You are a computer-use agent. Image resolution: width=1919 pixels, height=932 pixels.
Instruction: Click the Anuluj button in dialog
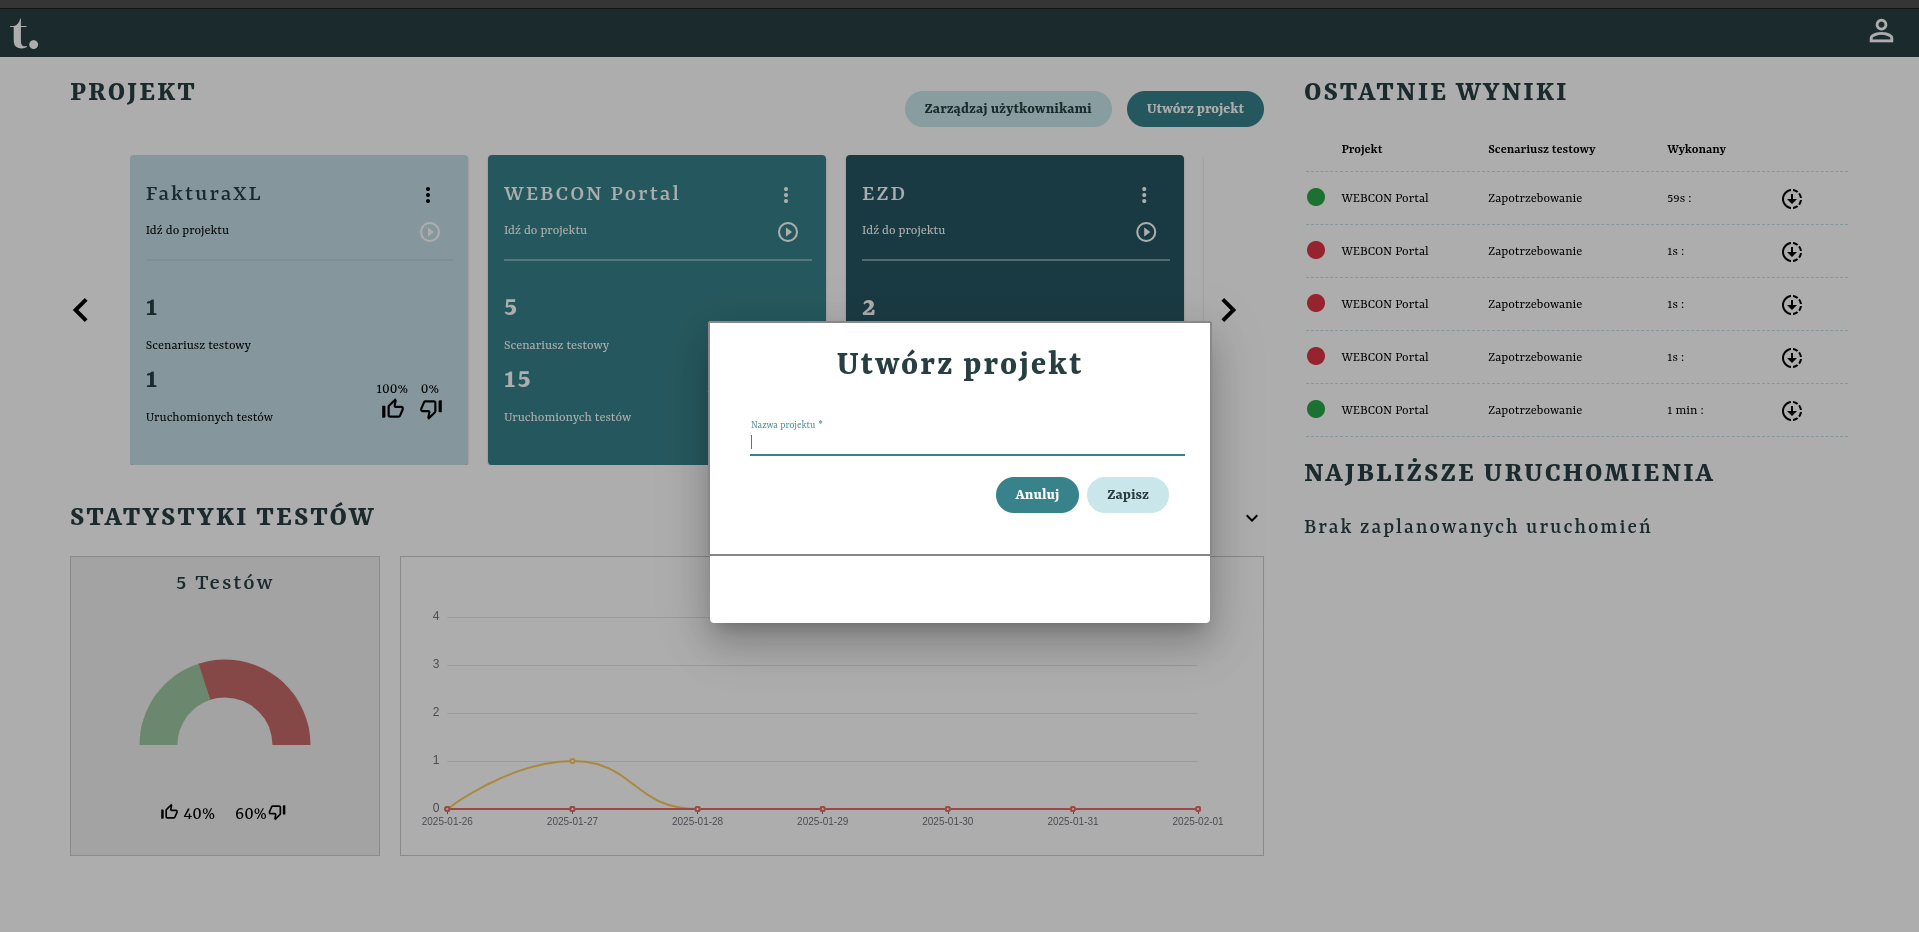pos(1037,495)
